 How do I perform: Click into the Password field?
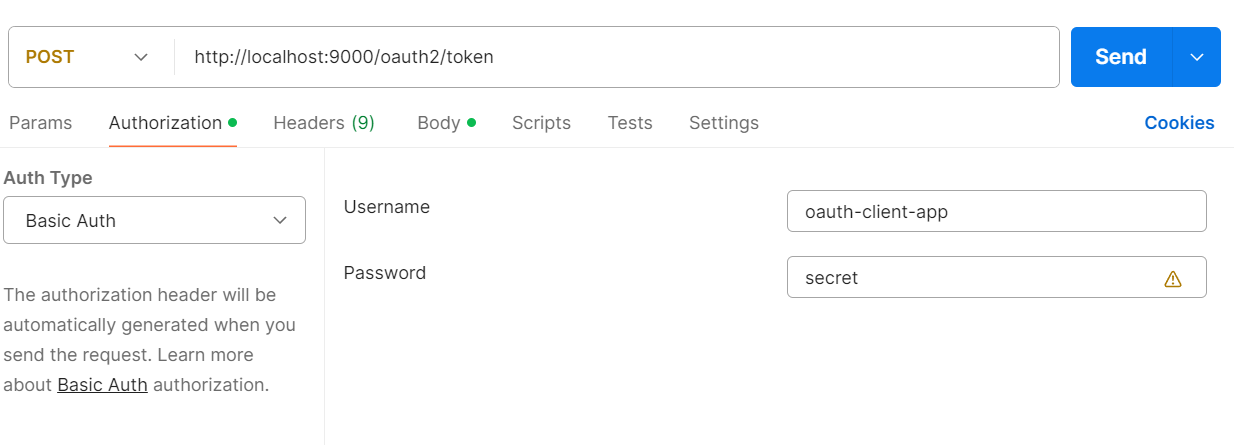pyautogui.click(x=970, y=278)
